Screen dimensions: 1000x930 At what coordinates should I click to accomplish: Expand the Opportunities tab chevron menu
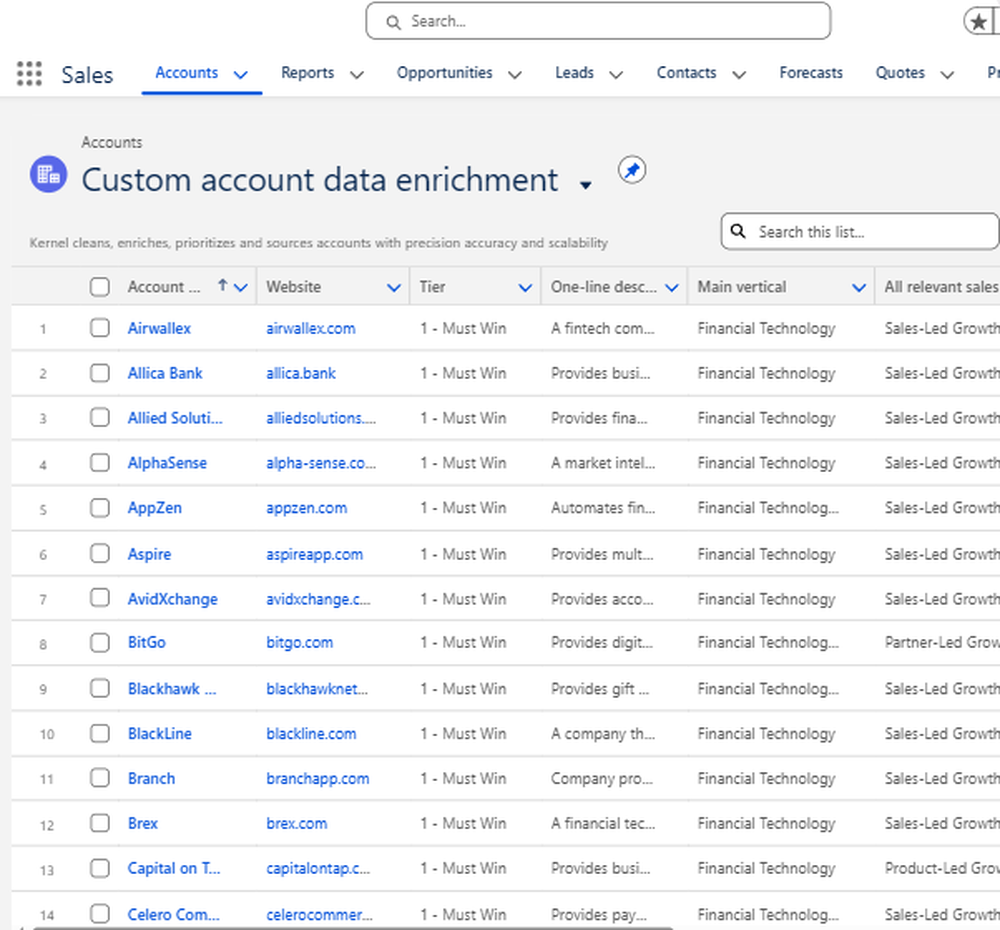[x=515, y=74]
